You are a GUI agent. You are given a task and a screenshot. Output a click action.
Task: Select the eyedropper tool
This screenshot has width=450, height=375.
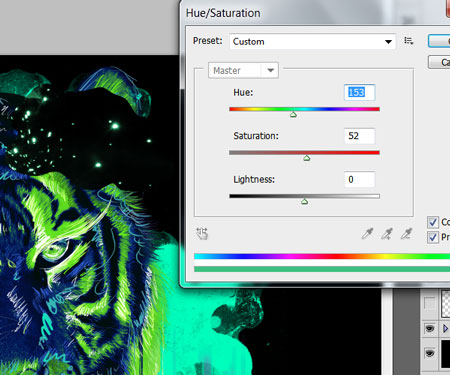pyautogui.click(x=367, y=234)
